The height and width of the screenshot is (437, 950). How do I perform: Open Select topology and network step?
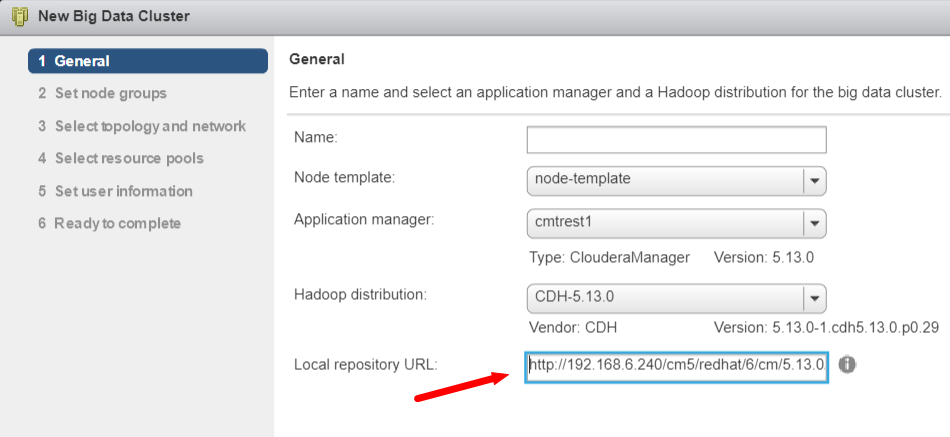(142, 126)
